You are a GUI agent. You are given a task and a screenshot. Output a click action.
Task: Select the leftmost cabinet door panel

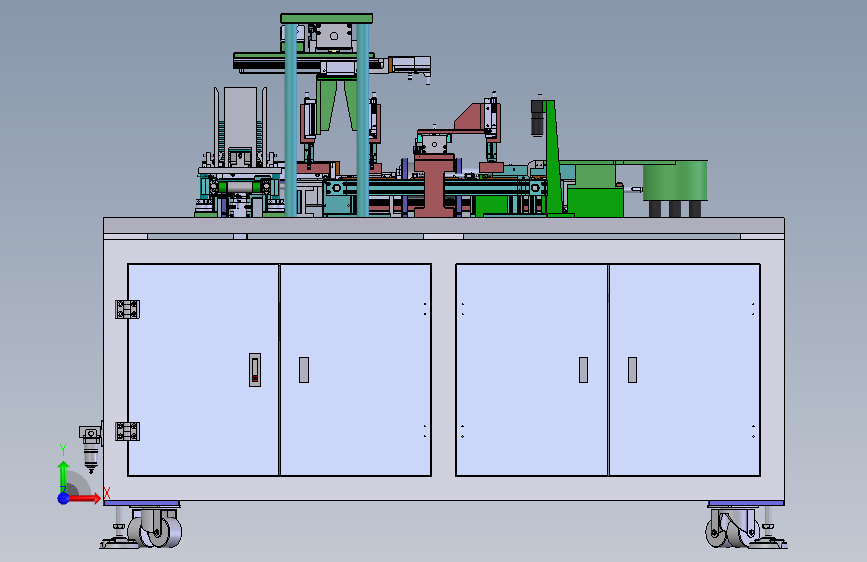203,370
